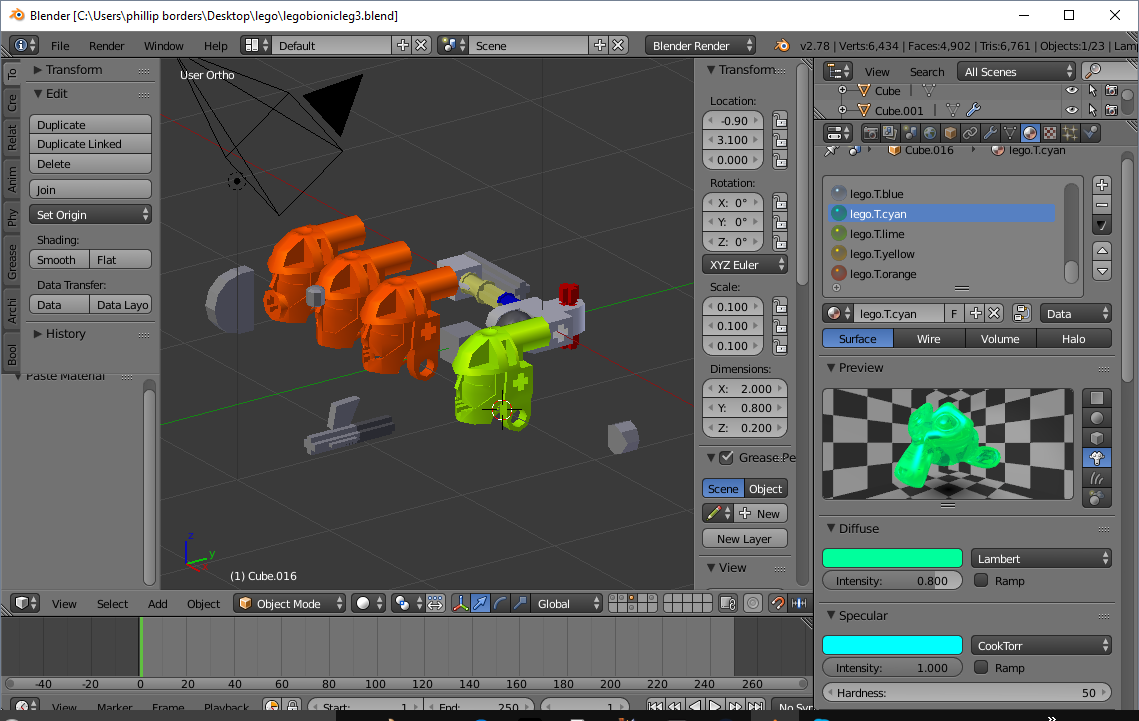
Task: Enable the Diffuse Ramp checkbox
Action: (981, 581)
